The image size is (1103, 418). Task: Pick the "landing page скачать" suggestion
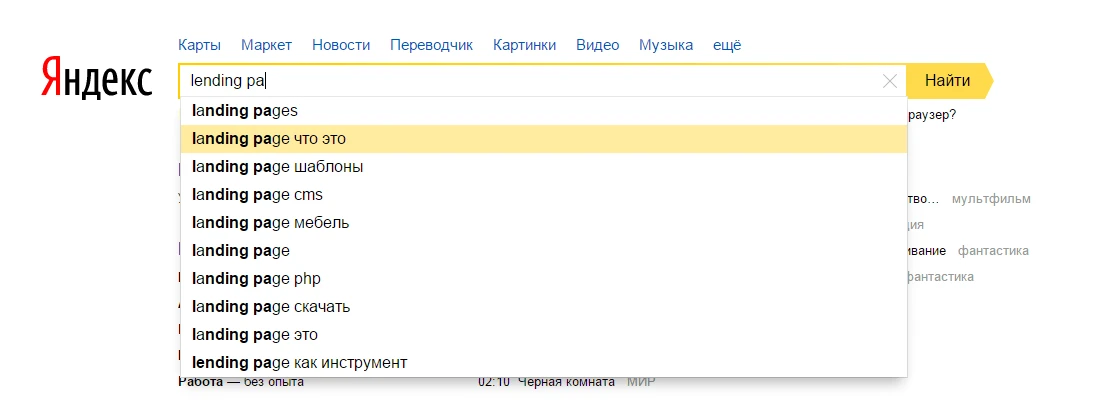271,307
